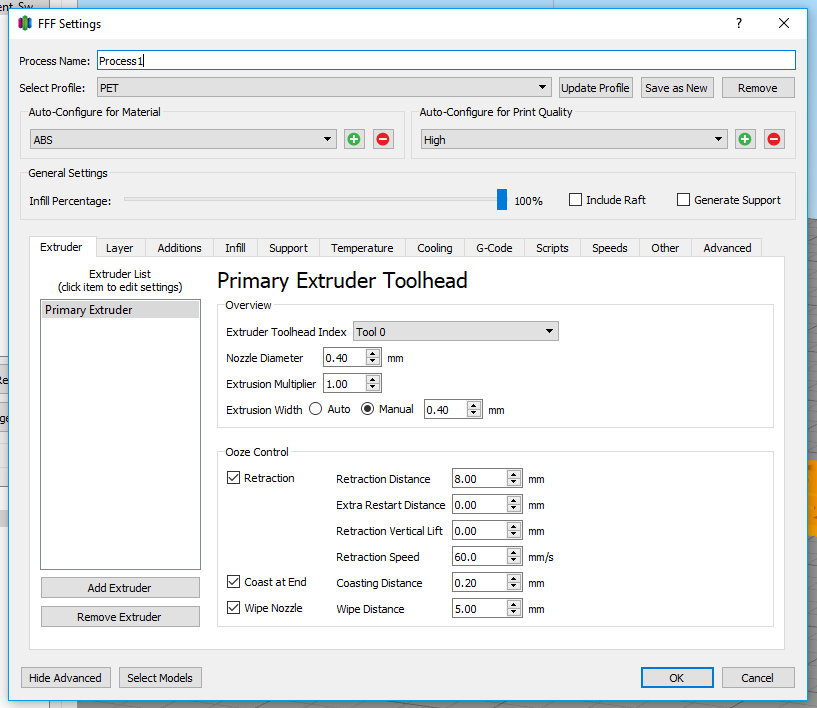Screen dimensions: 817x708
Task: Enable the Generate Support checkbox
Action: pyautogui.click(x=683, y=200)
